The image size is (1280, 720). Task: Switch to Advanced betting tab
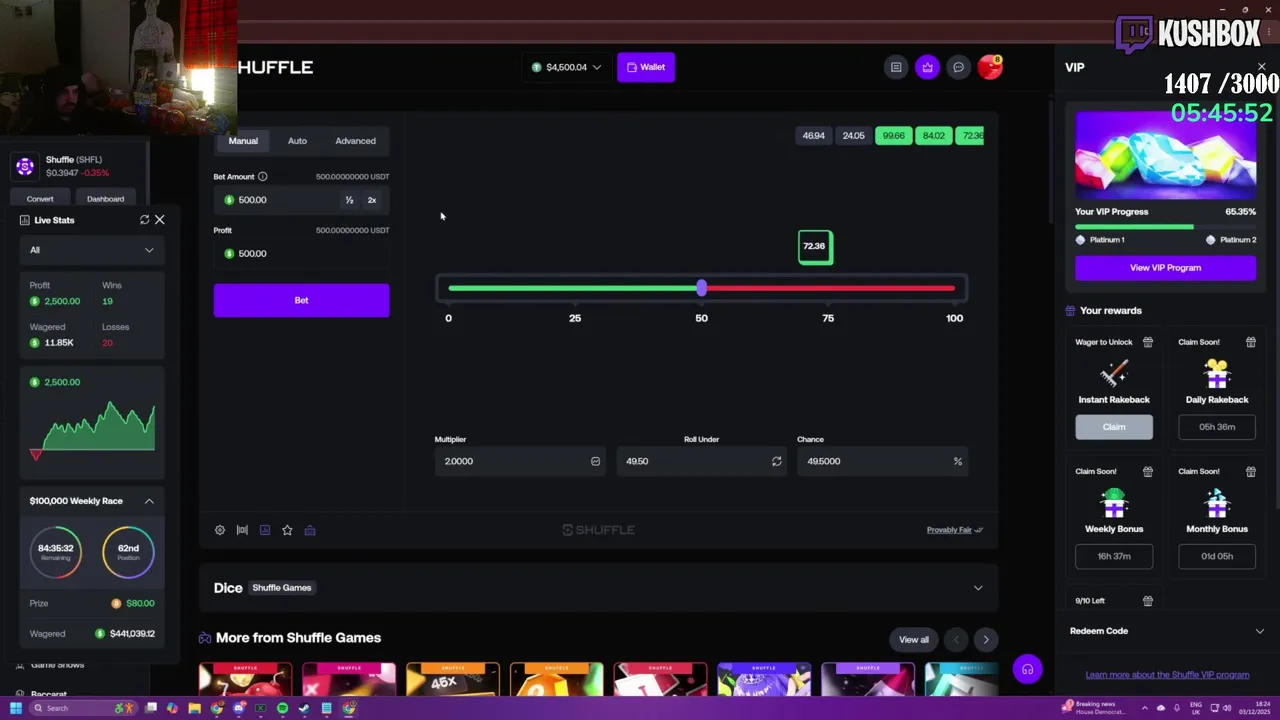pos(355,141)
